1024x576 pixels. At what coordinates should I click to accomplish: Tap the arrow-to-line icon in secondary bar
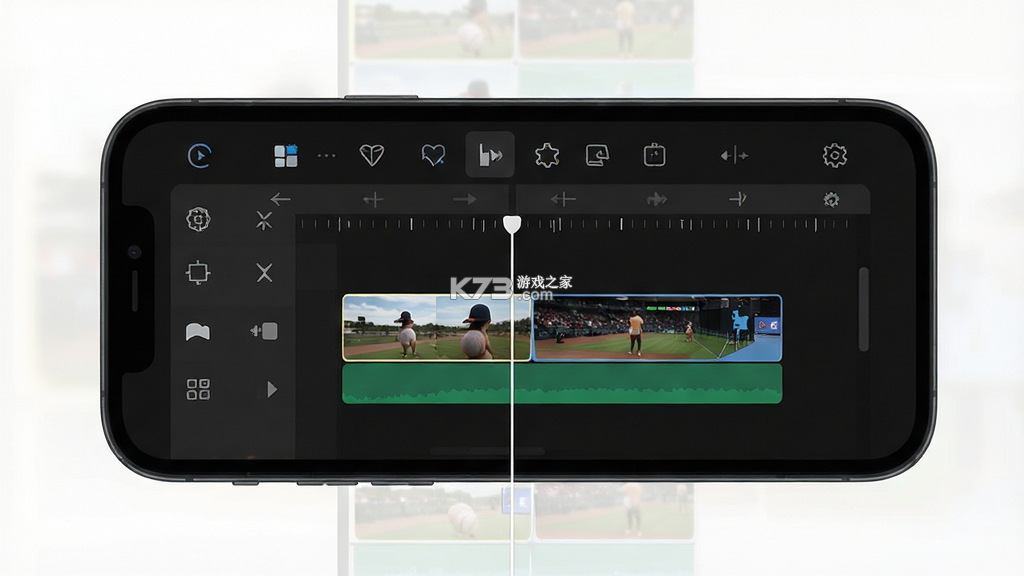737,199
